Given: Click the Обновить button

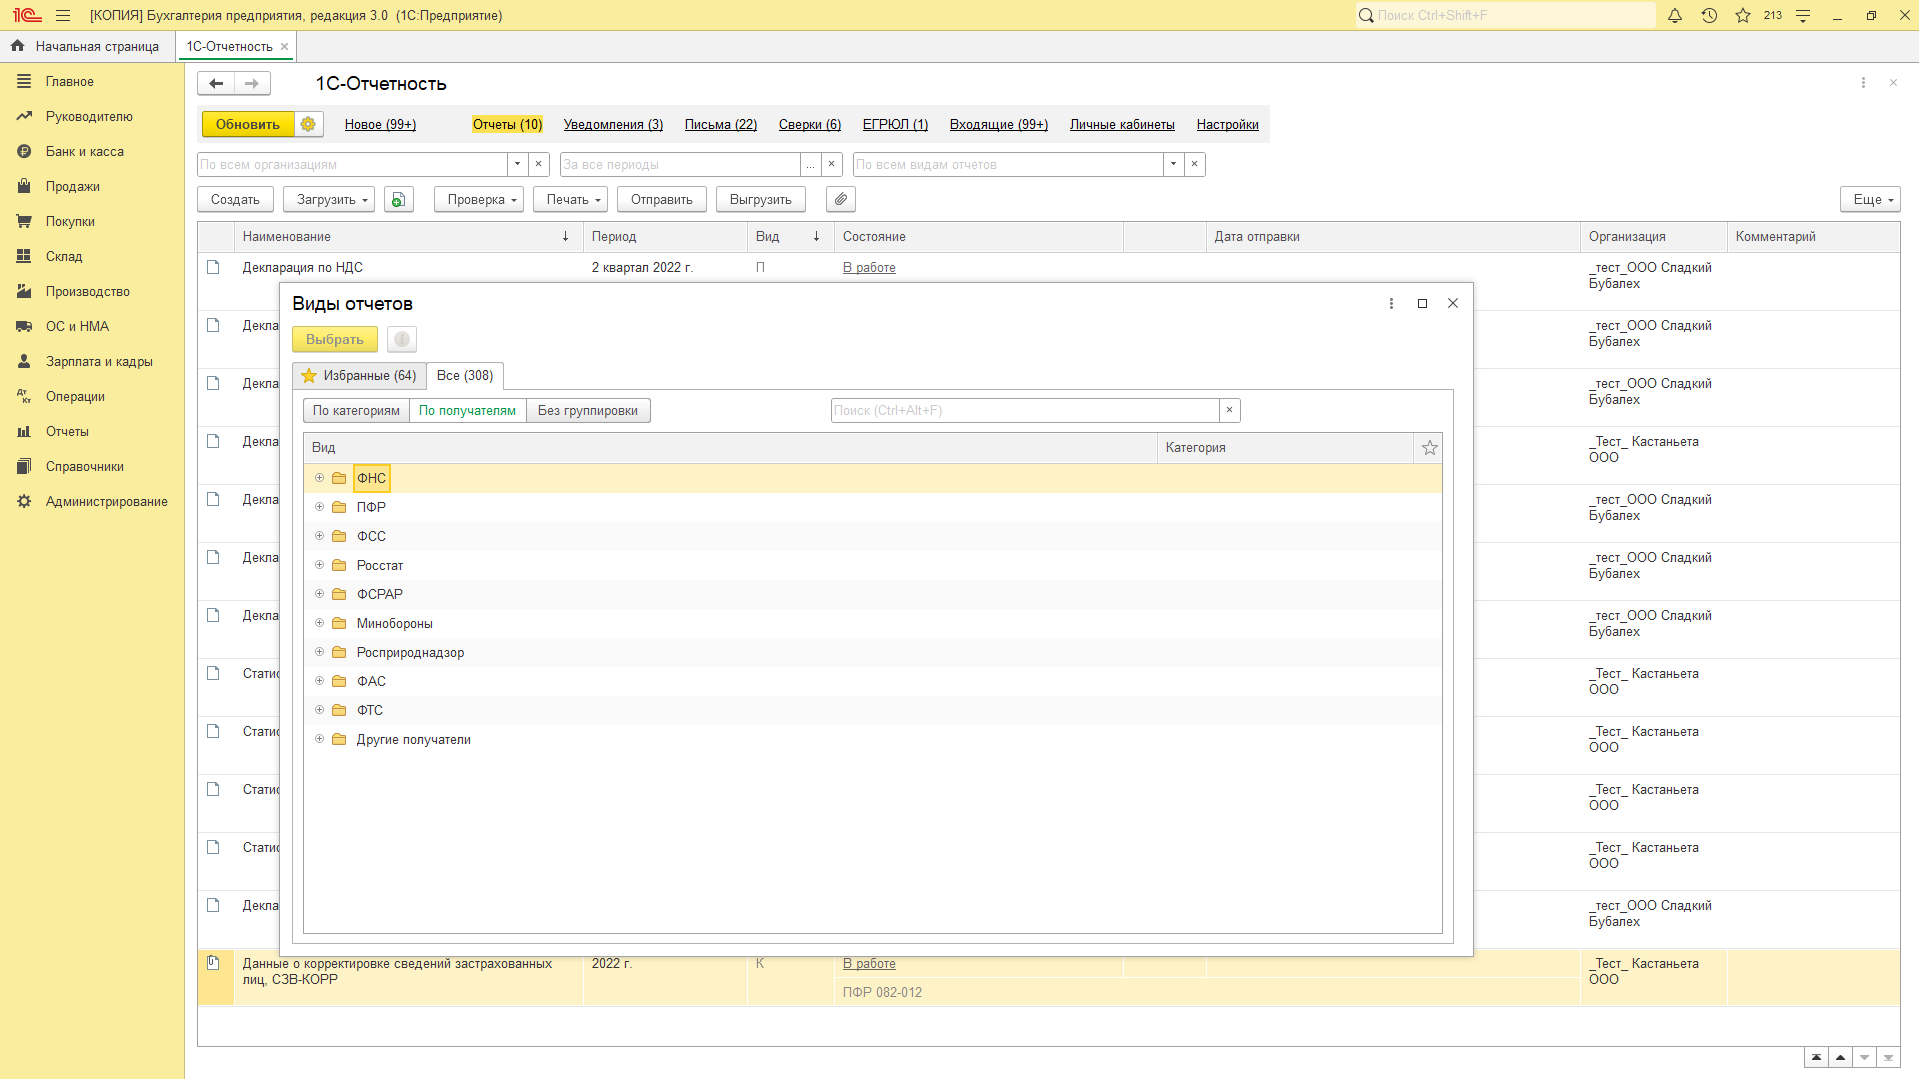Looking at the screenshot, I should [x=248, y=124].
